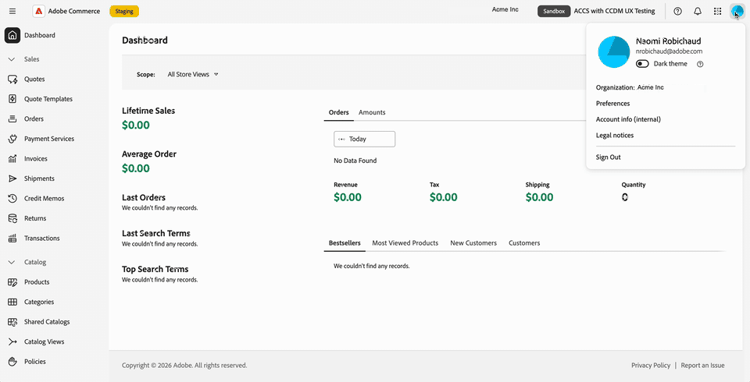Click the Shipping $0.00 value
Screen dimensions: 750x382
tap(540, 197)
